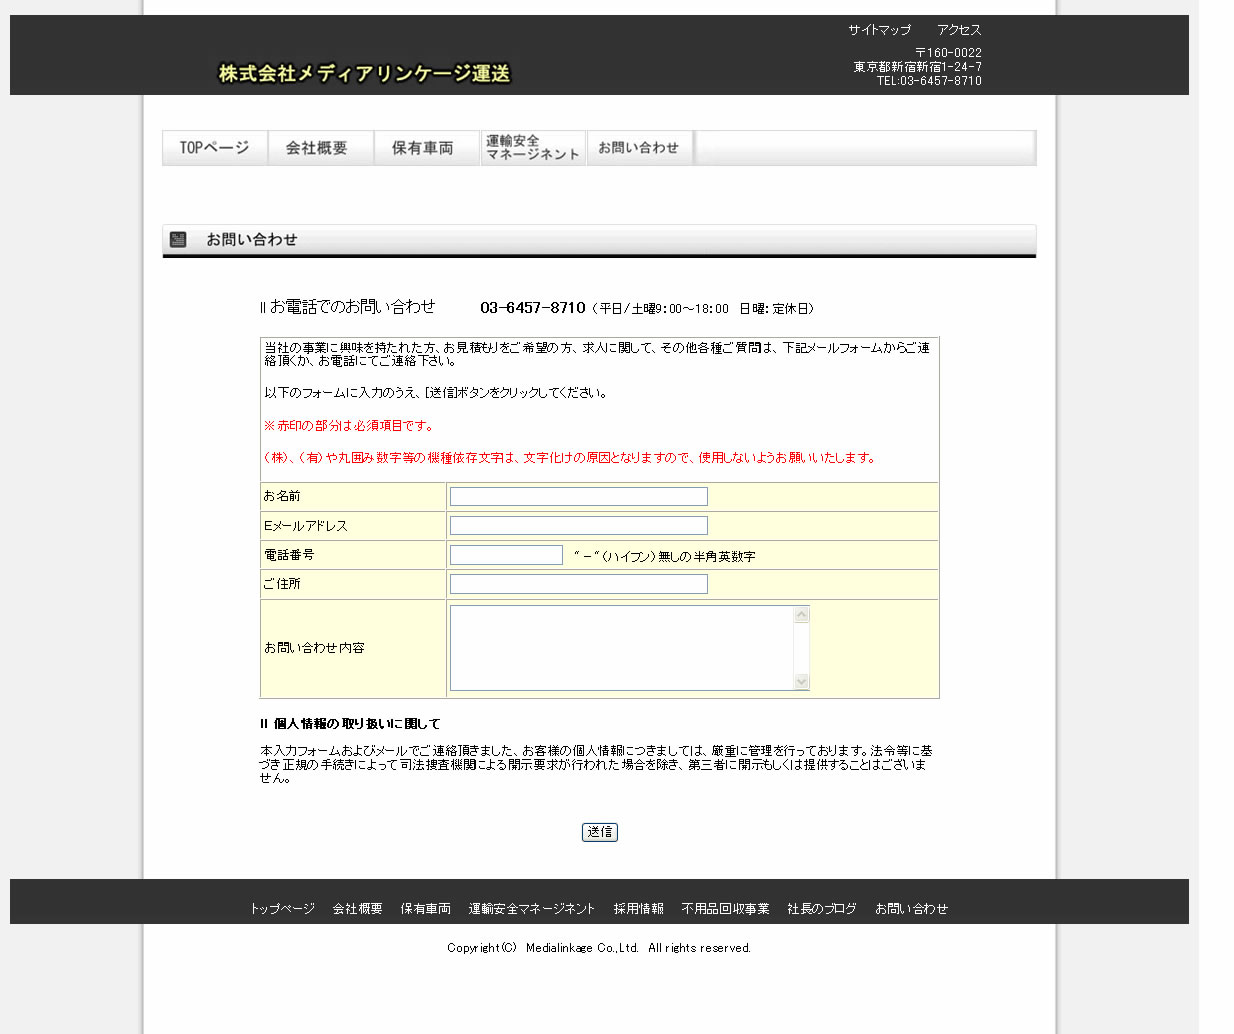Open footer link 不用品回収事業

click(726, 909)
